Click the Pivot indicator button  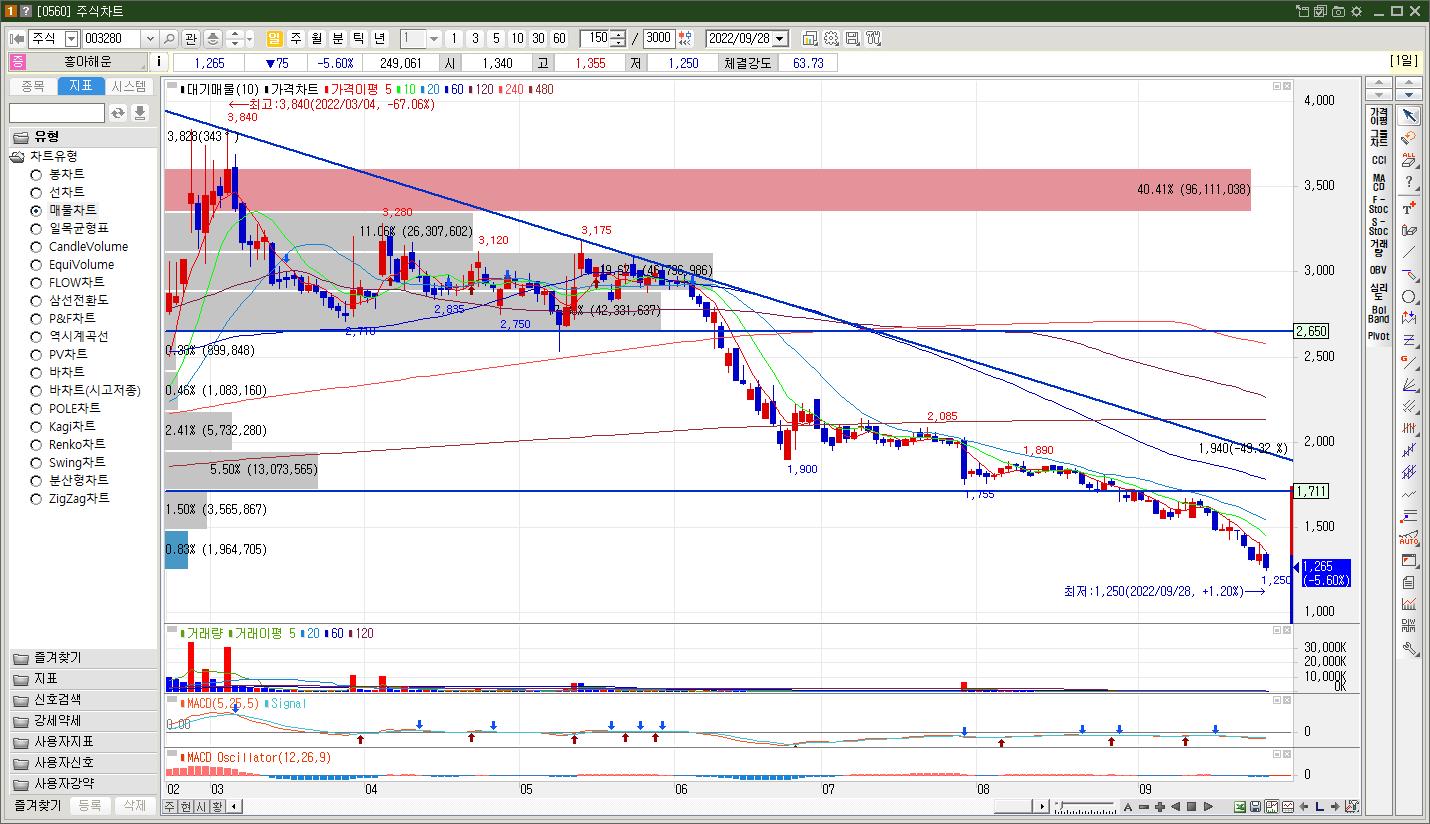[x=1379, y=336]
